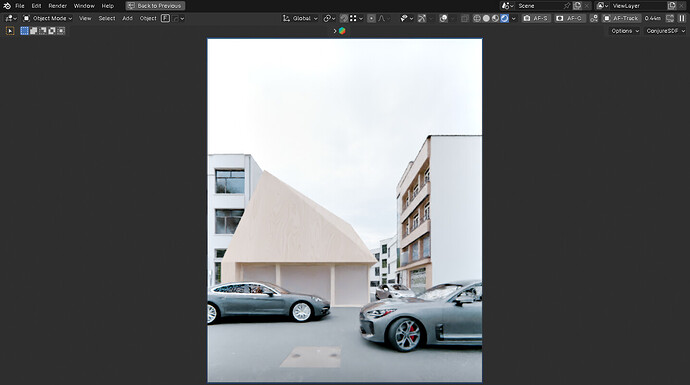Click the AF-Track button
The width and height of the screenshot is (690, 385).
(621, 18)
